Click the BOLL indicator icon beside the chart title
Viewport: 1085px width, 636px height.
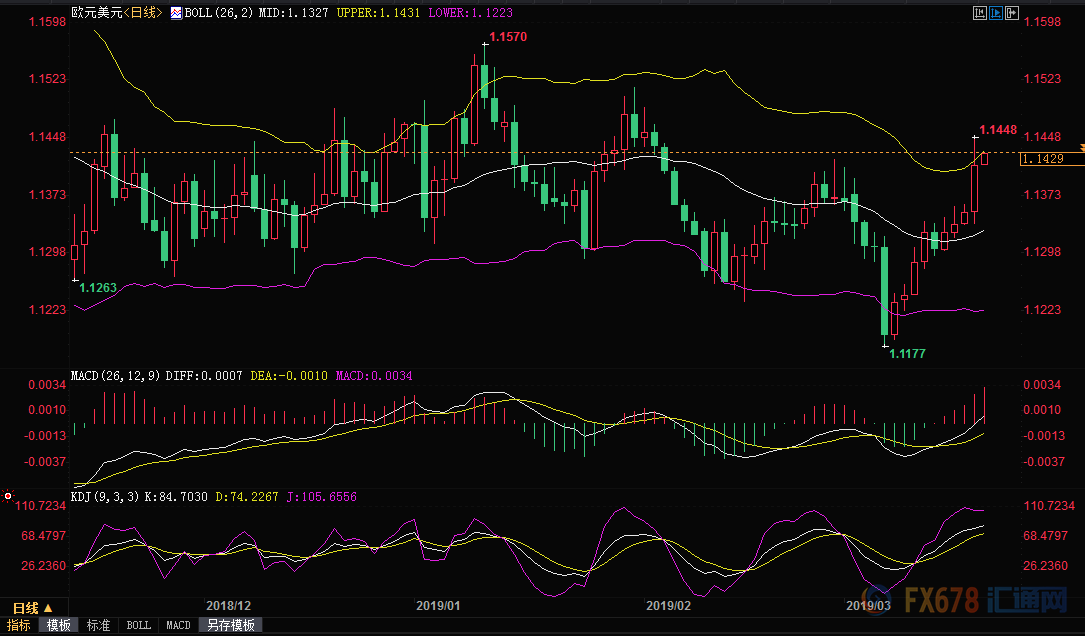click(x=176, y=12)
